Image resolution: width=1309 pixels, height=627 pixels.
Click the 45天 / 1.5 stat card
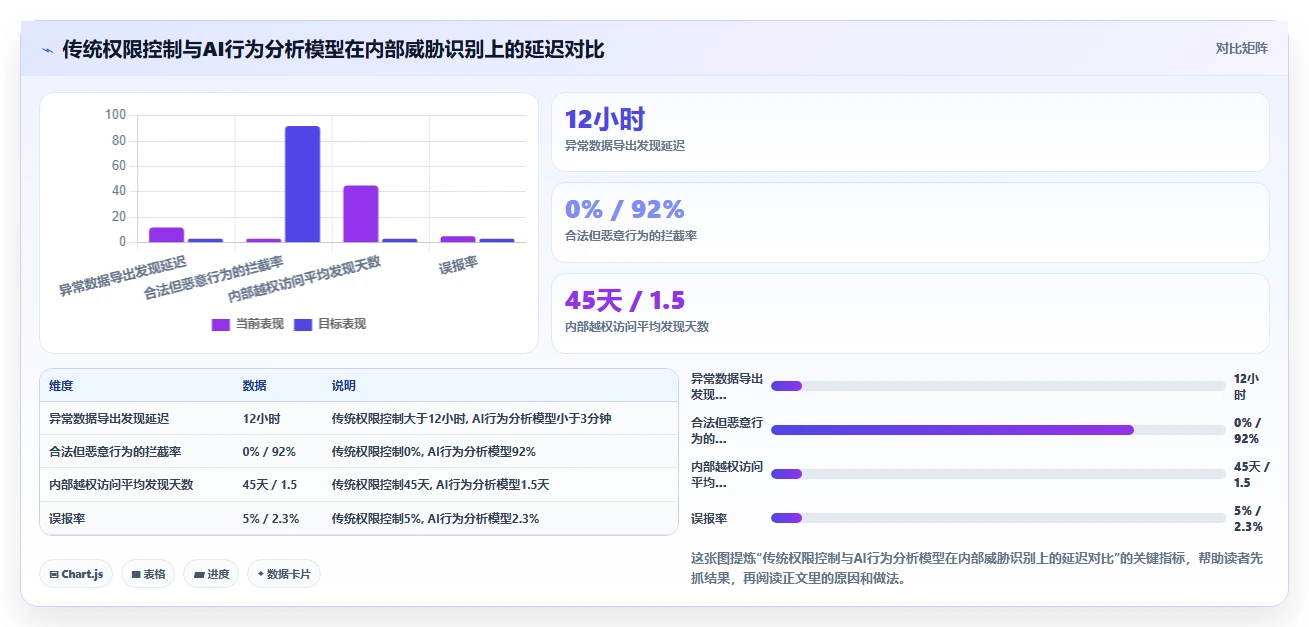coord(910,313)
